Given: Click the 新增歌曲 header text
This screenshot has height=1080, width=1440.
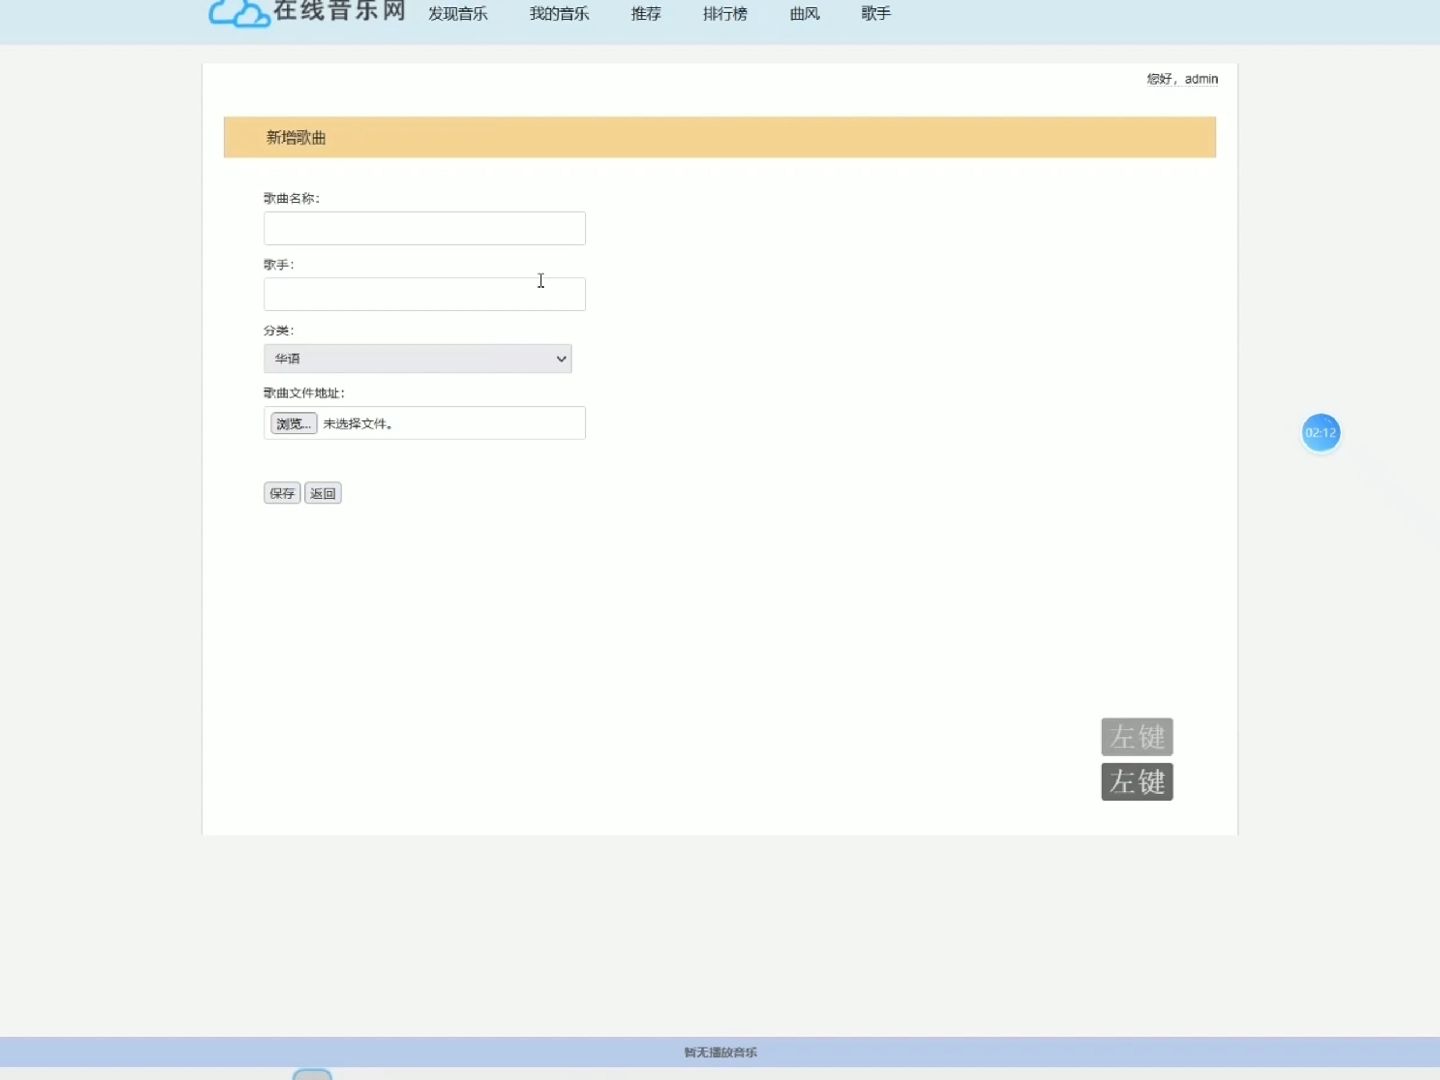Looking at the screenshot, I should click(296, 138).
